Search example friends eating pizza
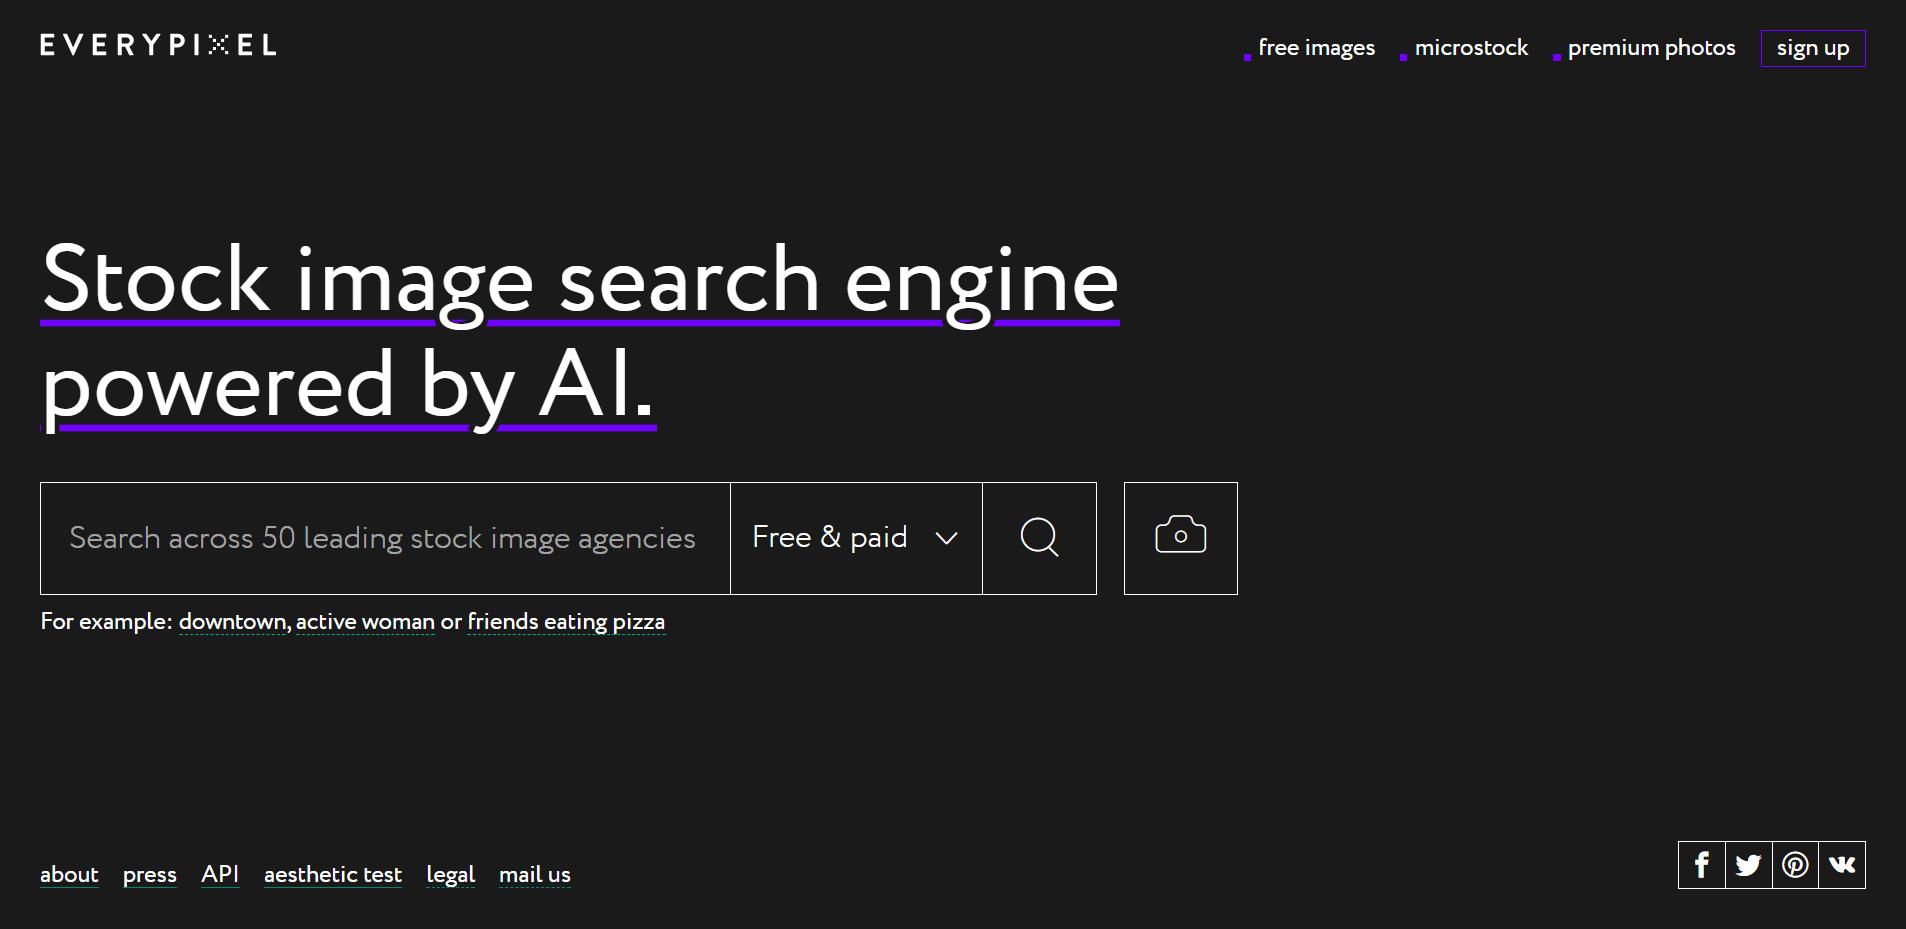 pos(566,622)
